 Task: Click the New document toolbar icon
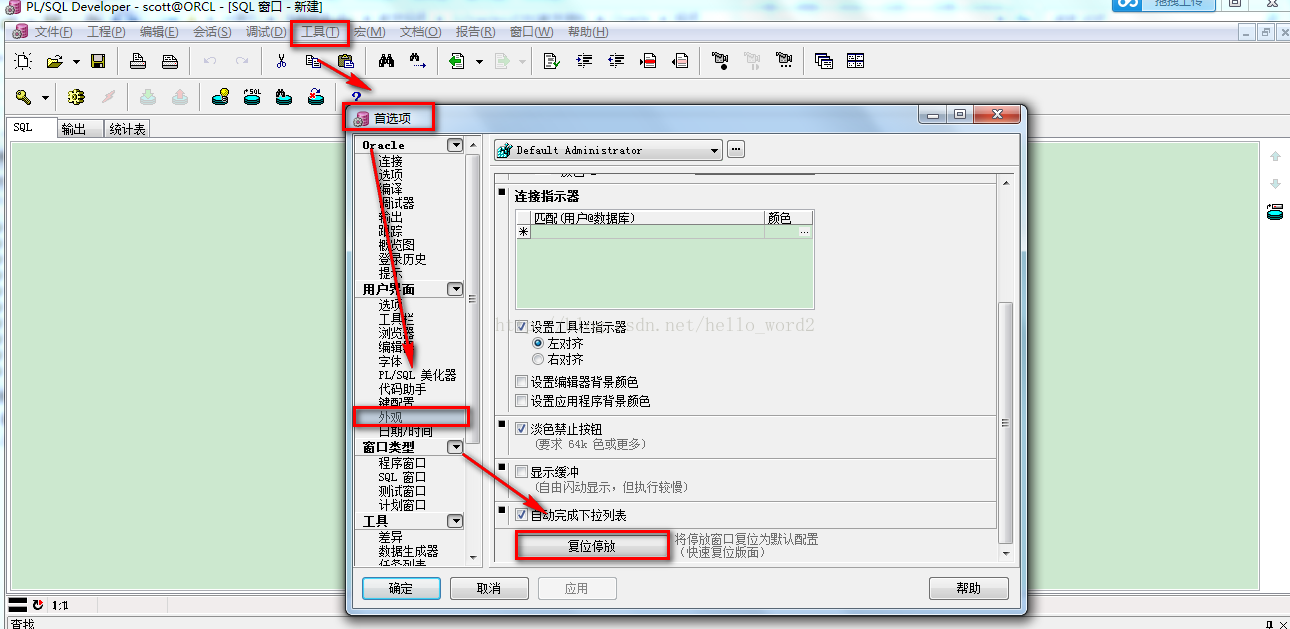point(23,61)
